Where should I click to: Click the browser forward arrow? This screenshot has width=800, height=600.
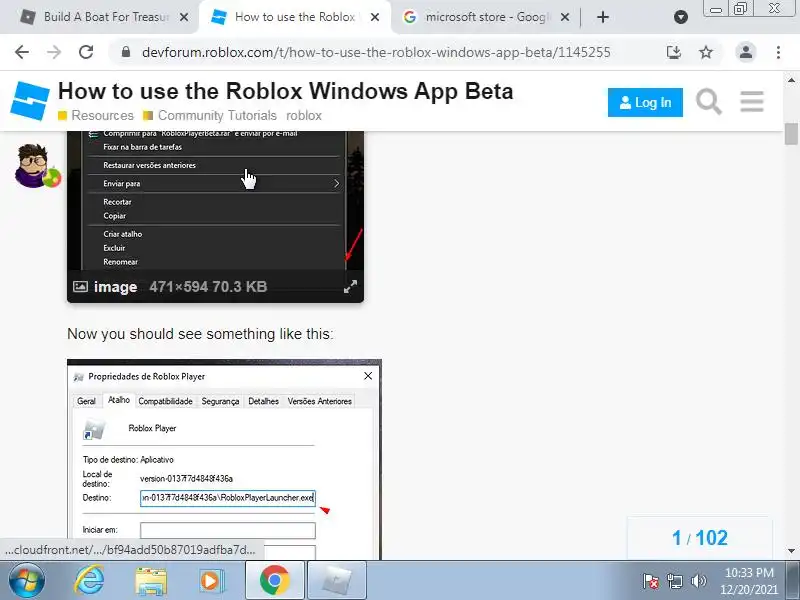coord(54,52)
